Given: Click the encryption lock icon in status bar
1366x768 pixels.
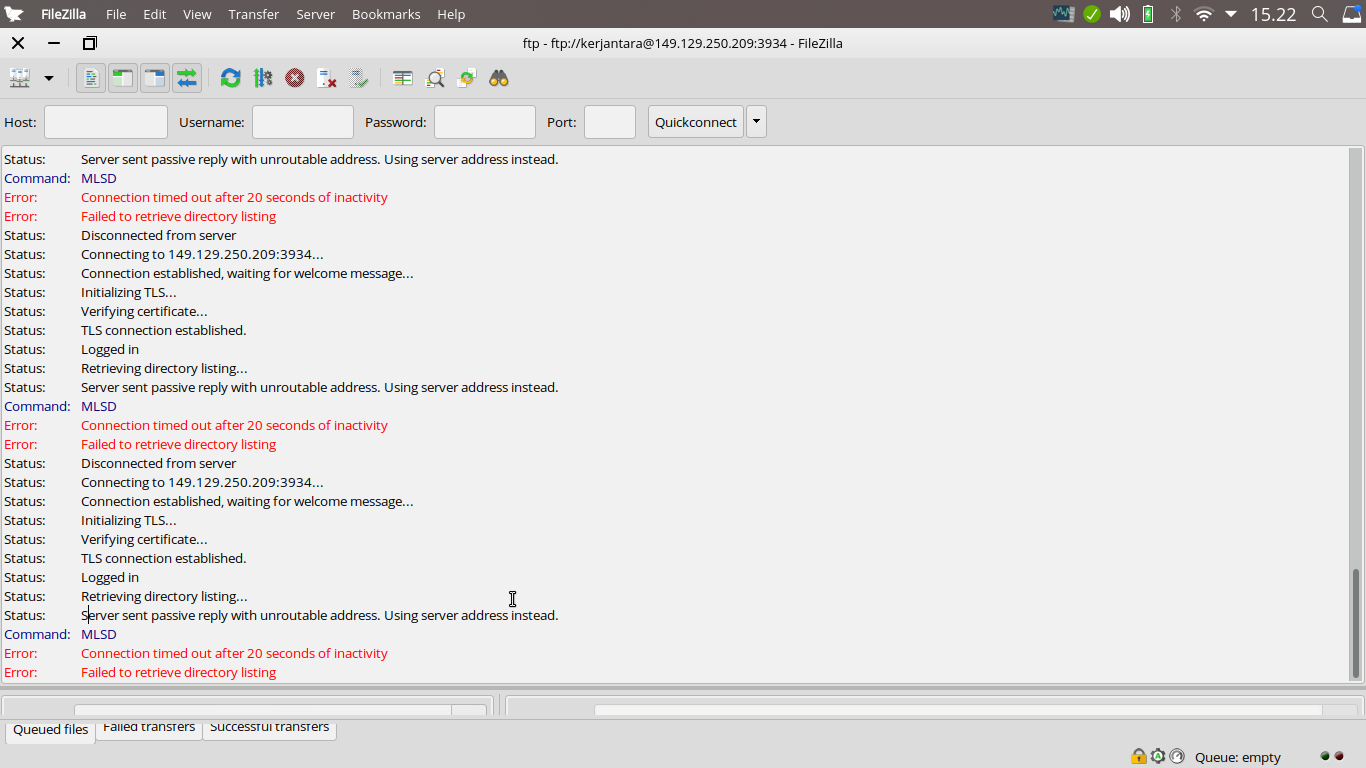Looking at the screenshot, I should pyautogui.click(x=1139, y=757).
